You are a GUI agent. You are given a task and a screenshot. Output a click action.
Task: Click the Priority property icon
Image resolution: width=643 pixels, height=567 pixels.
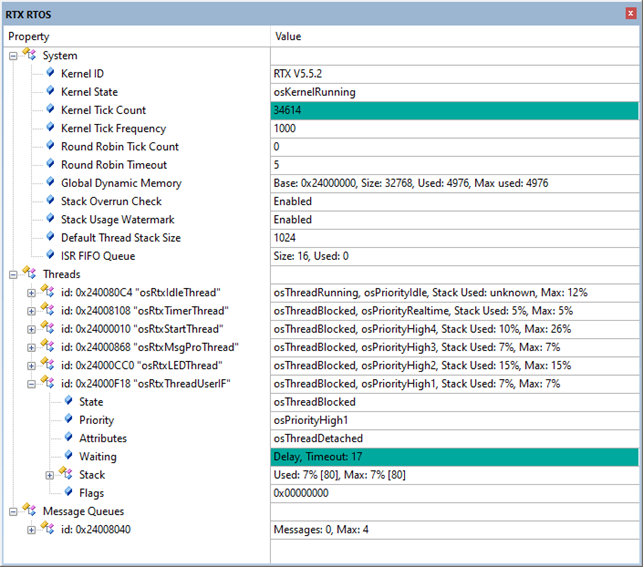(x=68, y=419)
